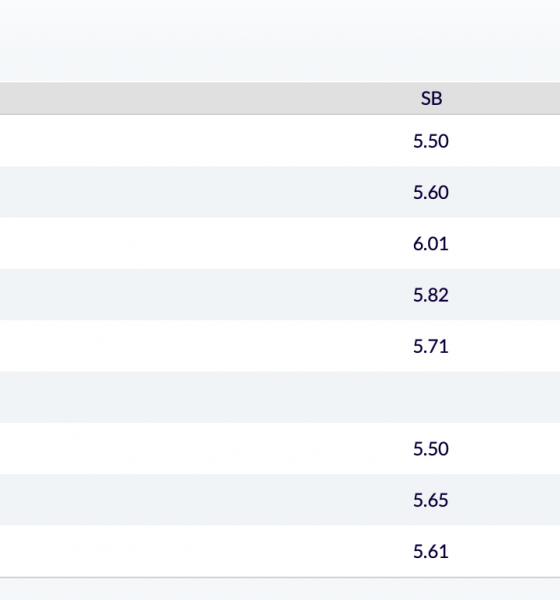Highlight the shaded row containing 5.65
This screenshot has height=600, width=560.
[280, 500]
